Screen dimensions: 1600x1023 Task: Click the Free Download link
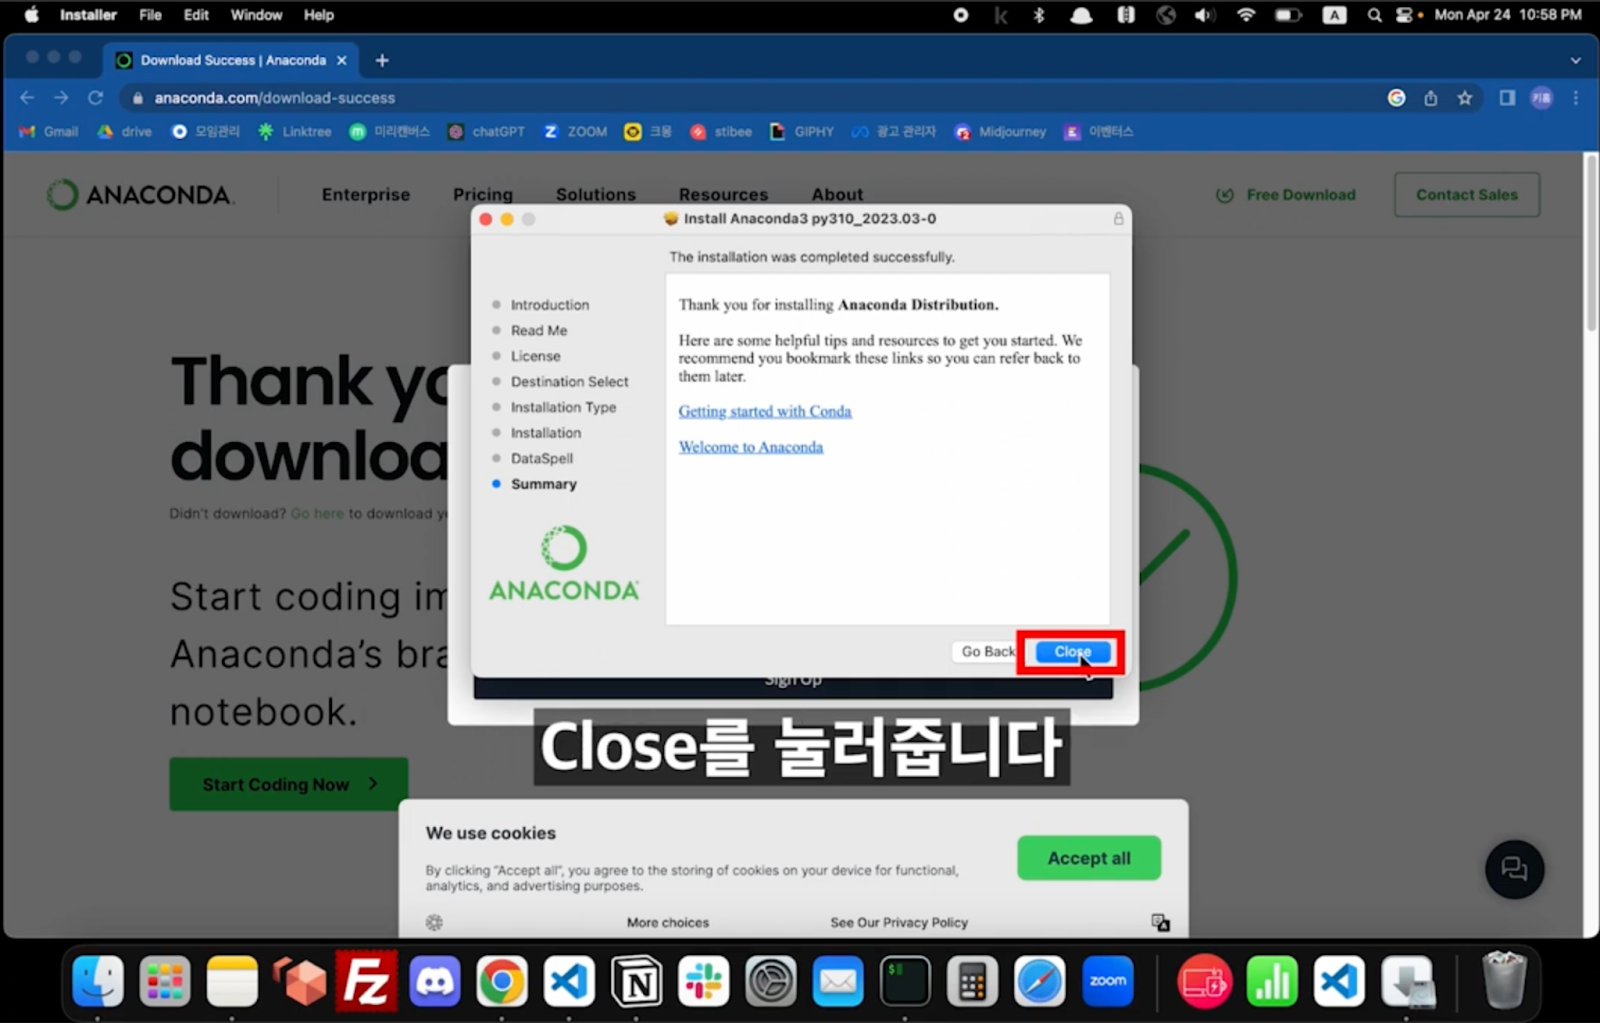[1286, 195]
